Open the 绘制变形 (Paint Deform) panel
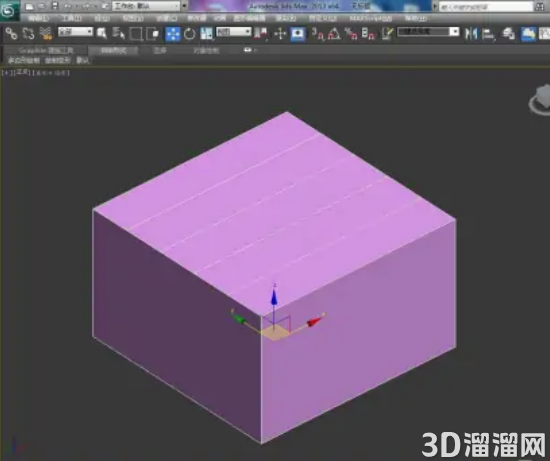Viewport: 550px width, 461px height. click(x=58, y=60)
